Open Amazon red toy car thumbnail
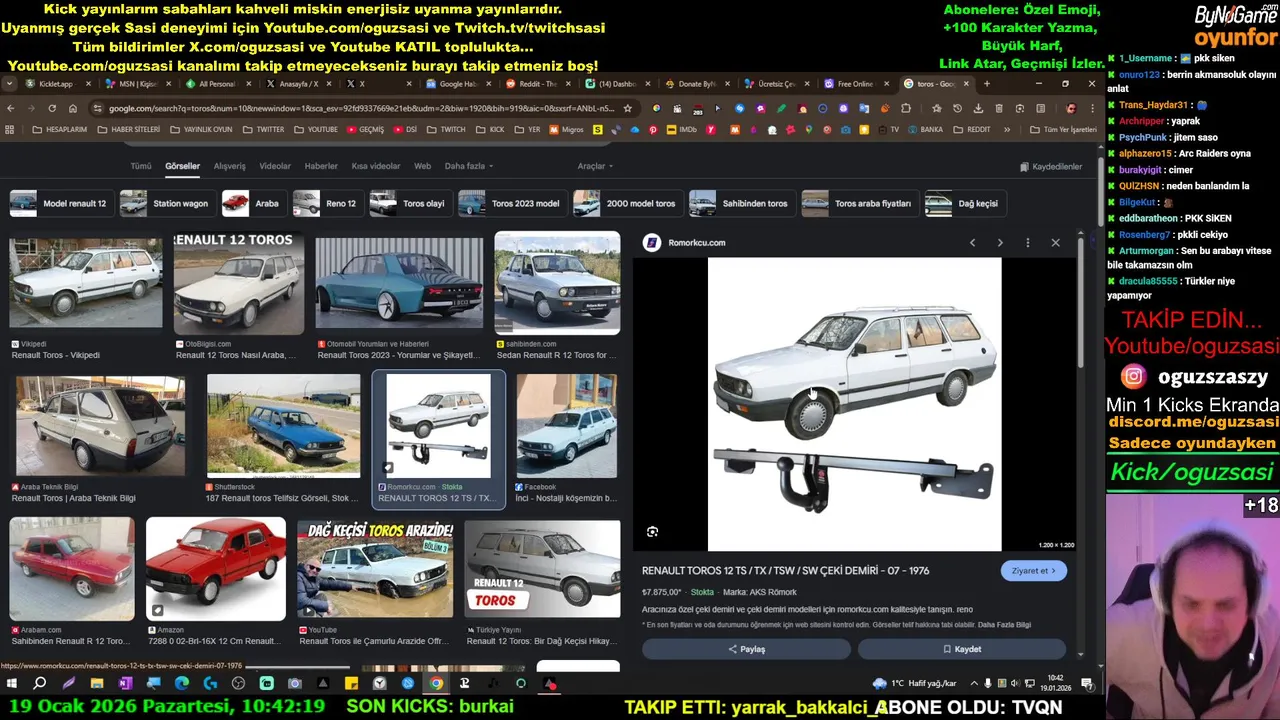 click(216, 568)
